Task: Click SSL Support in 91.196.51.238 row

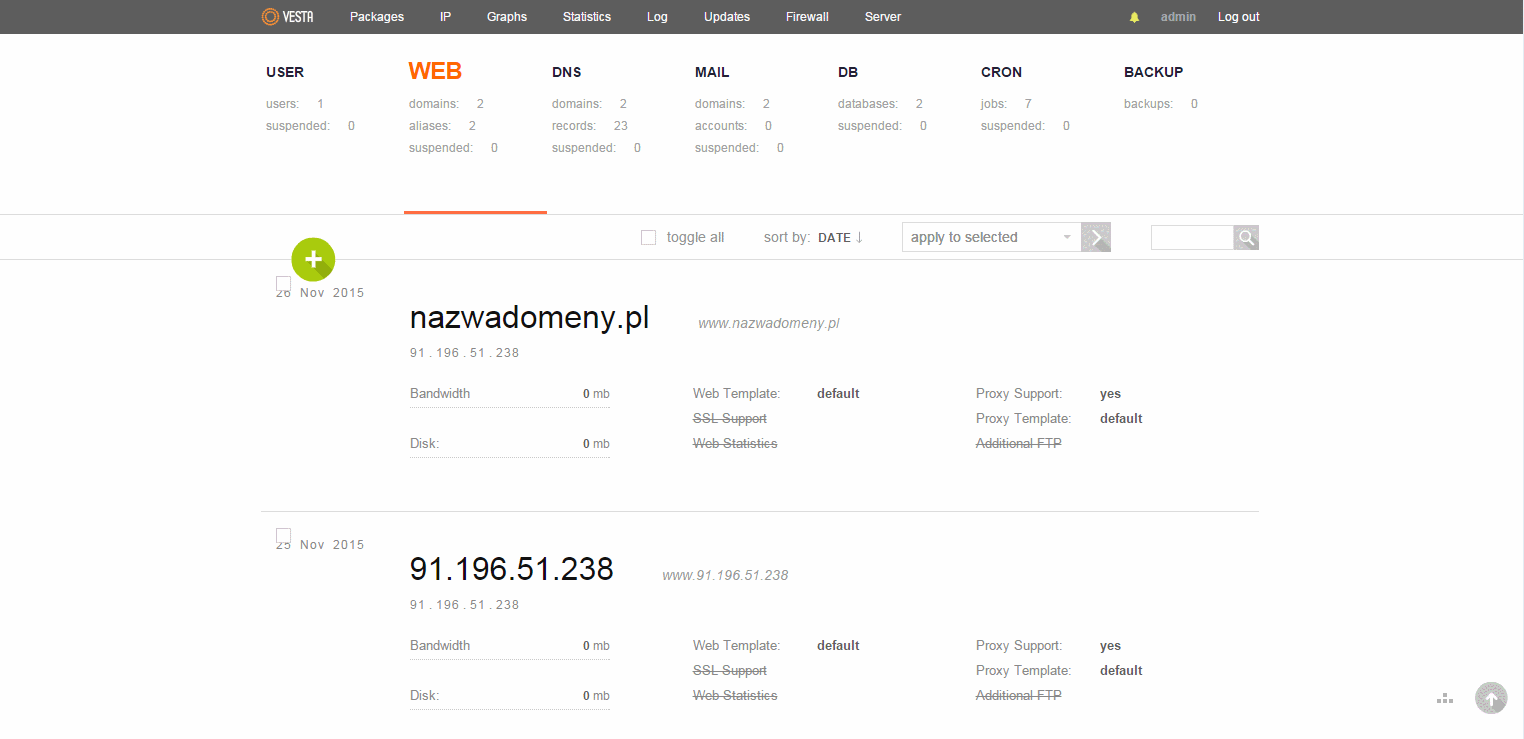Action: (x=730, y=670)
